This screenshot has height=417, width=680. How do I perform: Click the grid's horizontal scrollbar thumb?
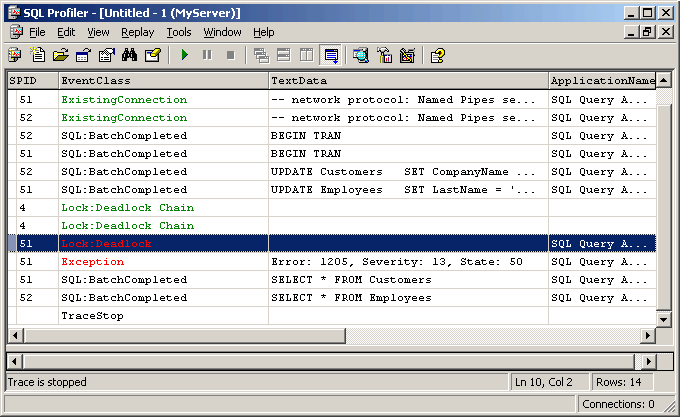[x=185, y=336]
